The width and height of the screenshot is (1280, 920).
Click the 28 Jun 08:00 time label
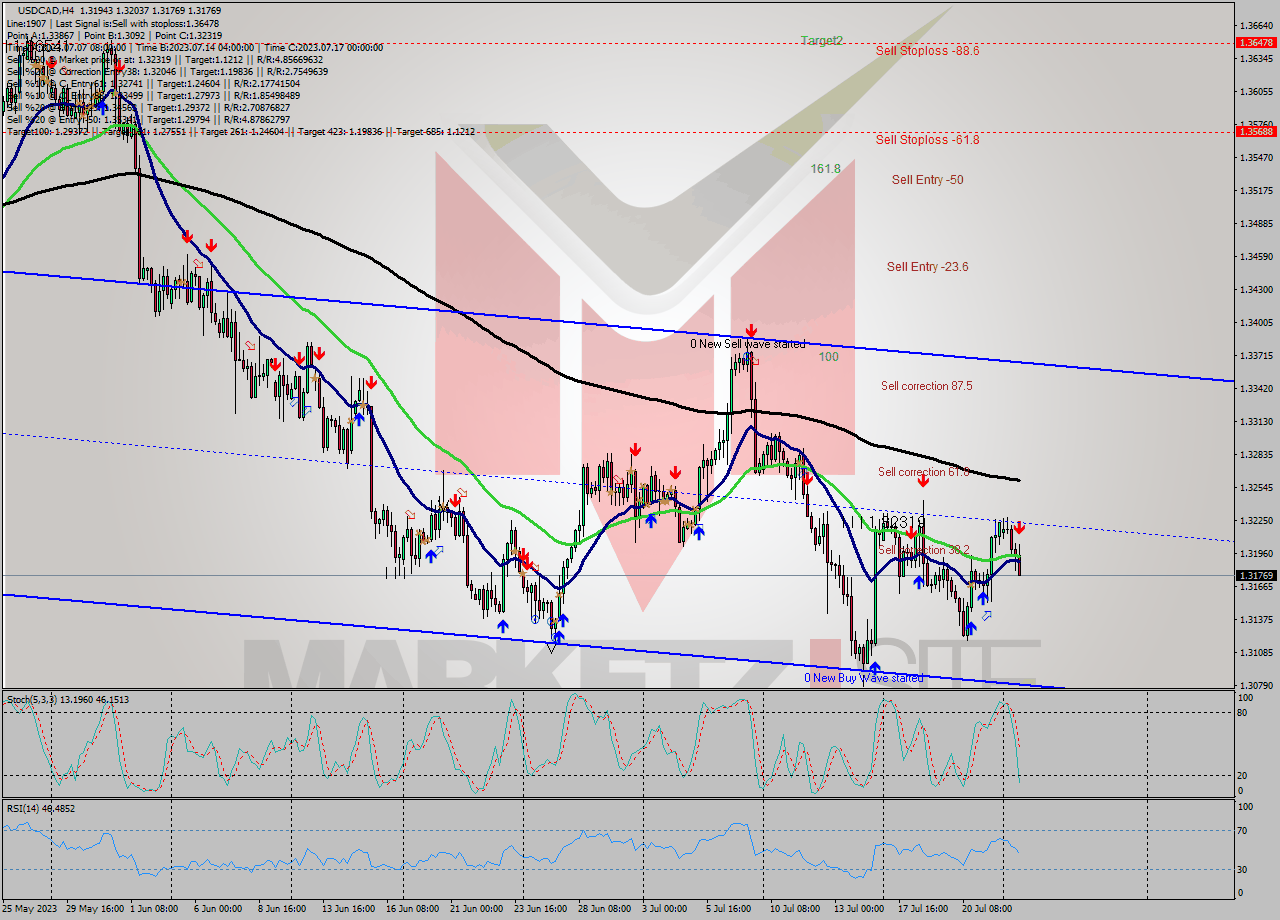click(603, 909)
